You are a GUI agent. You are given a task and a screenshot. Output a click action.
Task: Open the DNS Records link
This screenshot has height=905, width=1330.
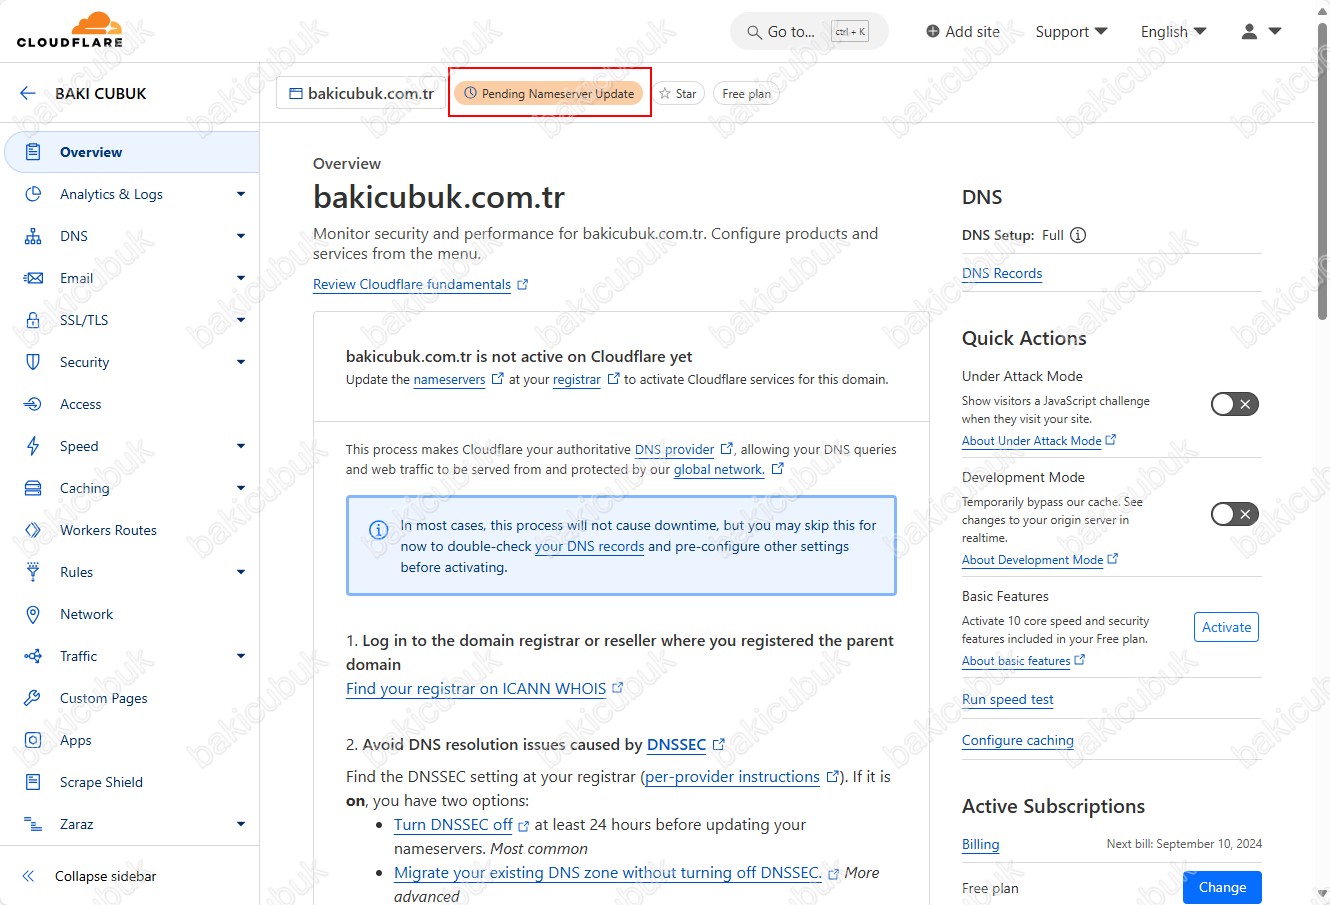click(x=1002, y=273)
